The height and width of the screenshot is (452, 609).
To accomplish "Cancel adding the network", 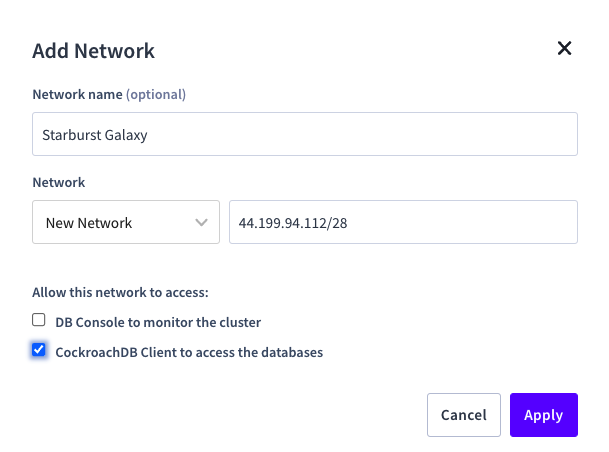I will click(463, 415).
